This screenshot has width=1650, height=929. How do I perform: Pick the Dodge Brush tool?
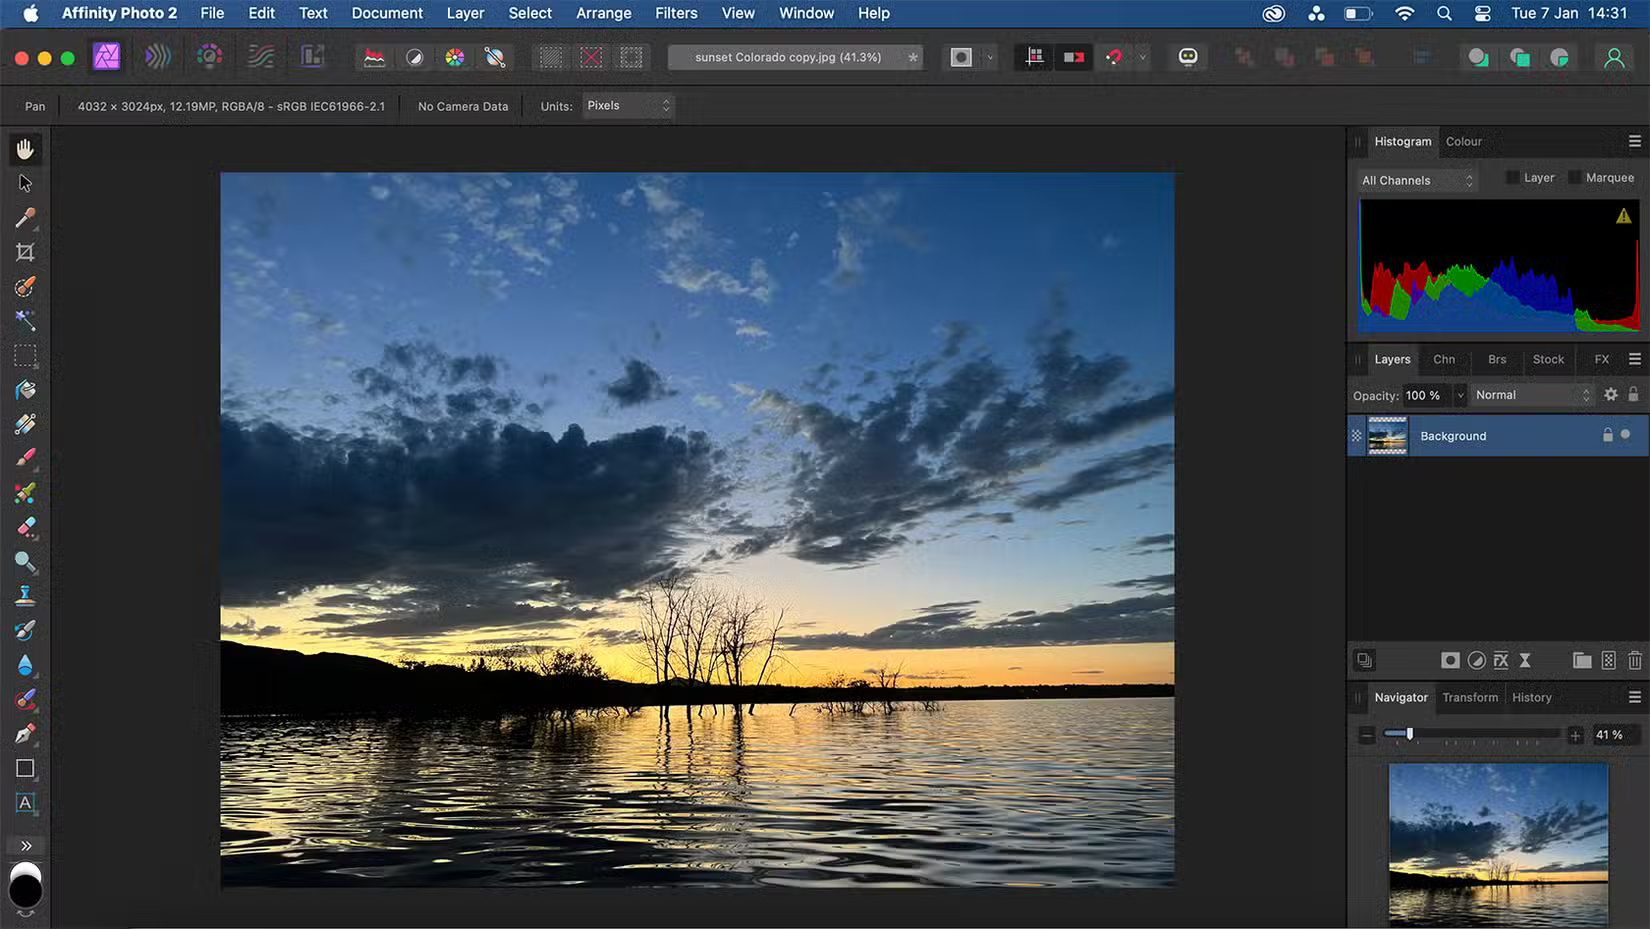pyautogui.click(x=25, y=562)
